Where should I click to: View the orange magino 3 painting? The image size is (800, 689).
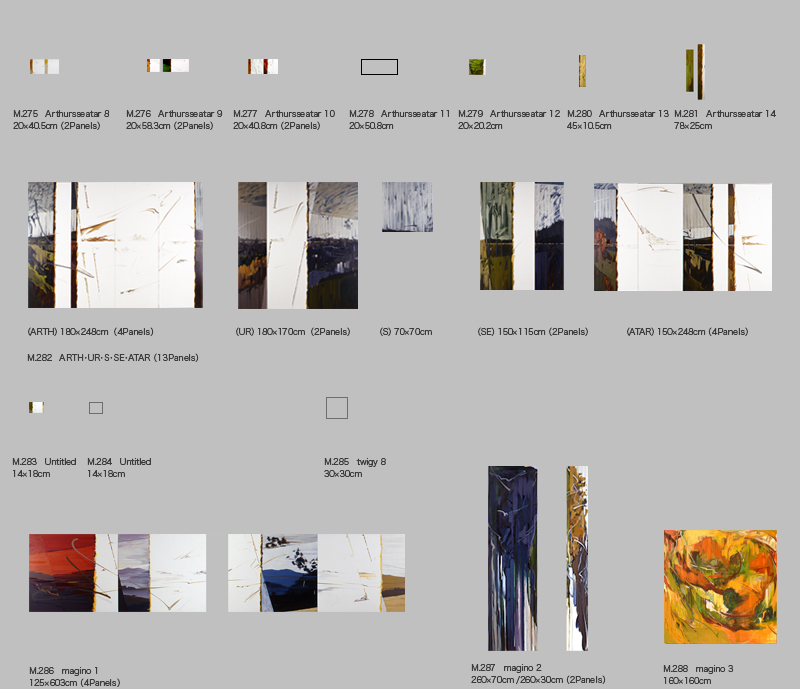720,587
